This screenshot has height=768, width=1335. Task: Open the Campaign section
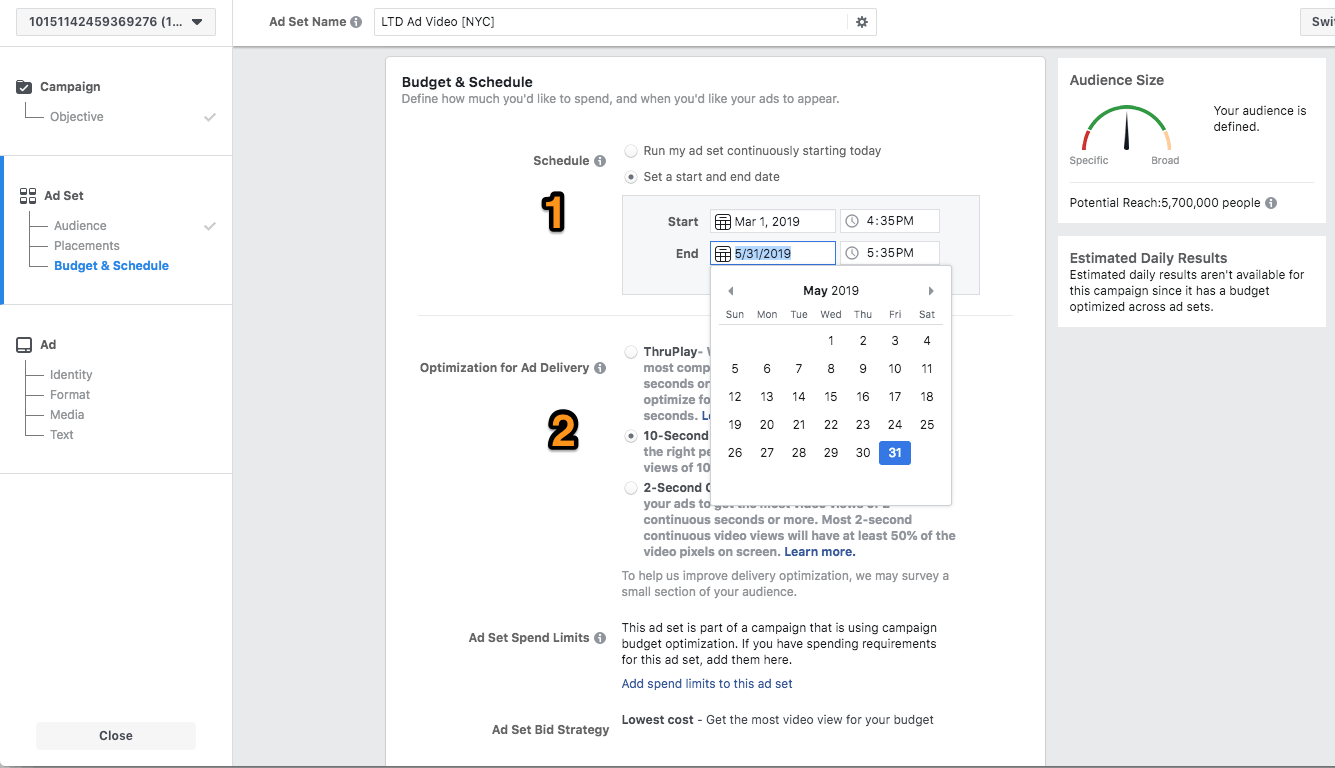[x=70, y=87]
